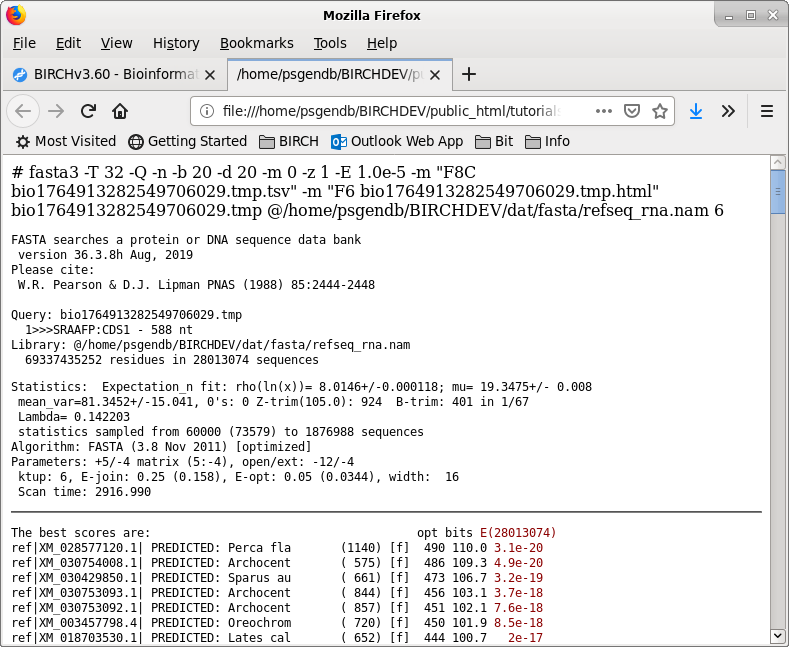Show site information for the URL
Screen dimensions: 789x647
click(x=205, y=111)
